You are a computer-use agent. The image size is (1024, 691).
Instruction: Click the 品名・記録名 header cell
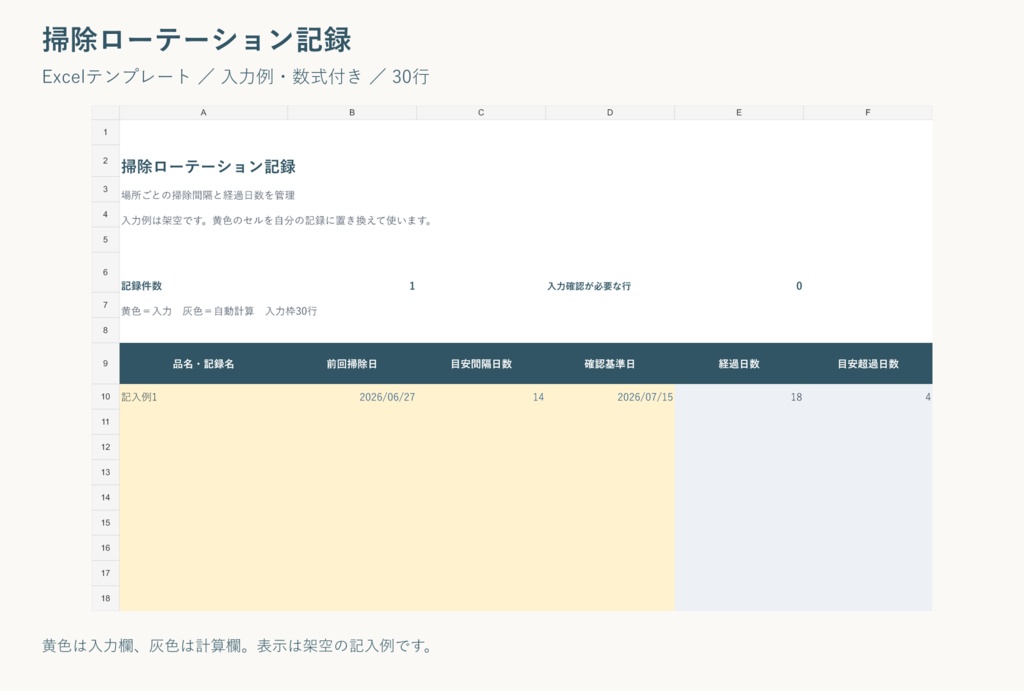[x=203, y=364]
